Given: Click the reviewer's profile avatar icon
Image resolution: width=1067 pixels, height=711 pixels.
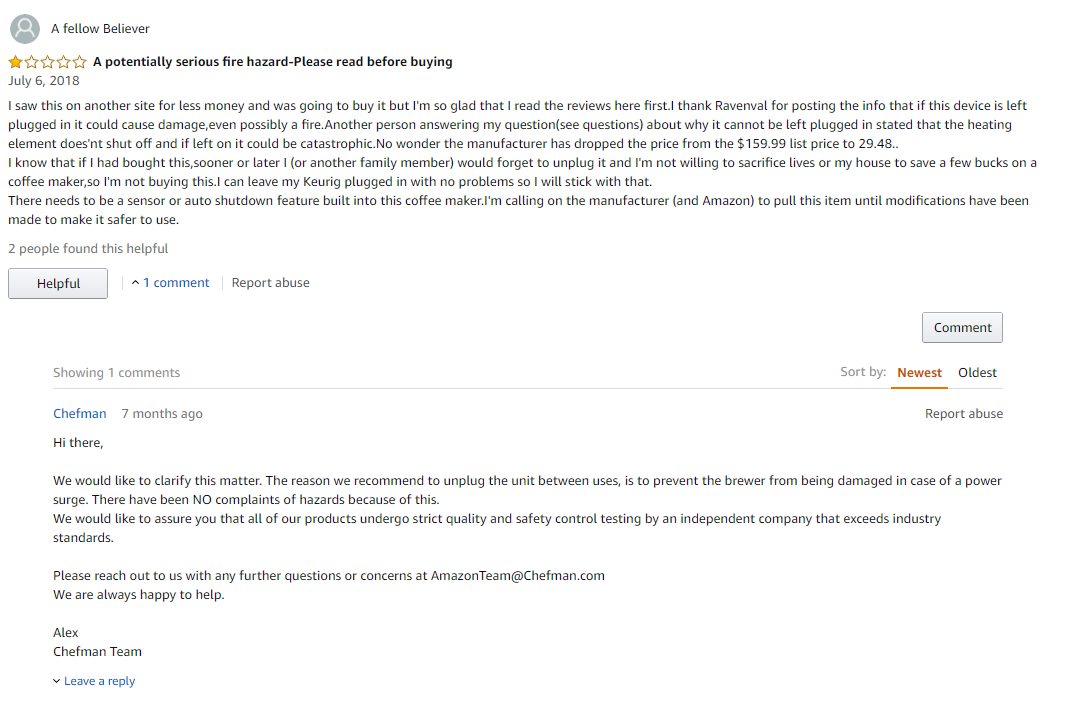Looking at the screenshot, I should pyautogui.click(x=24, y=29).
